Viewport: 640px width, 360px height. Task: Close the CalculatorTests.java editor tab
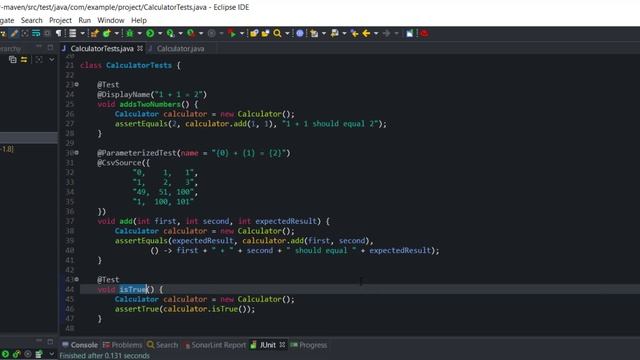coord(140,48)
